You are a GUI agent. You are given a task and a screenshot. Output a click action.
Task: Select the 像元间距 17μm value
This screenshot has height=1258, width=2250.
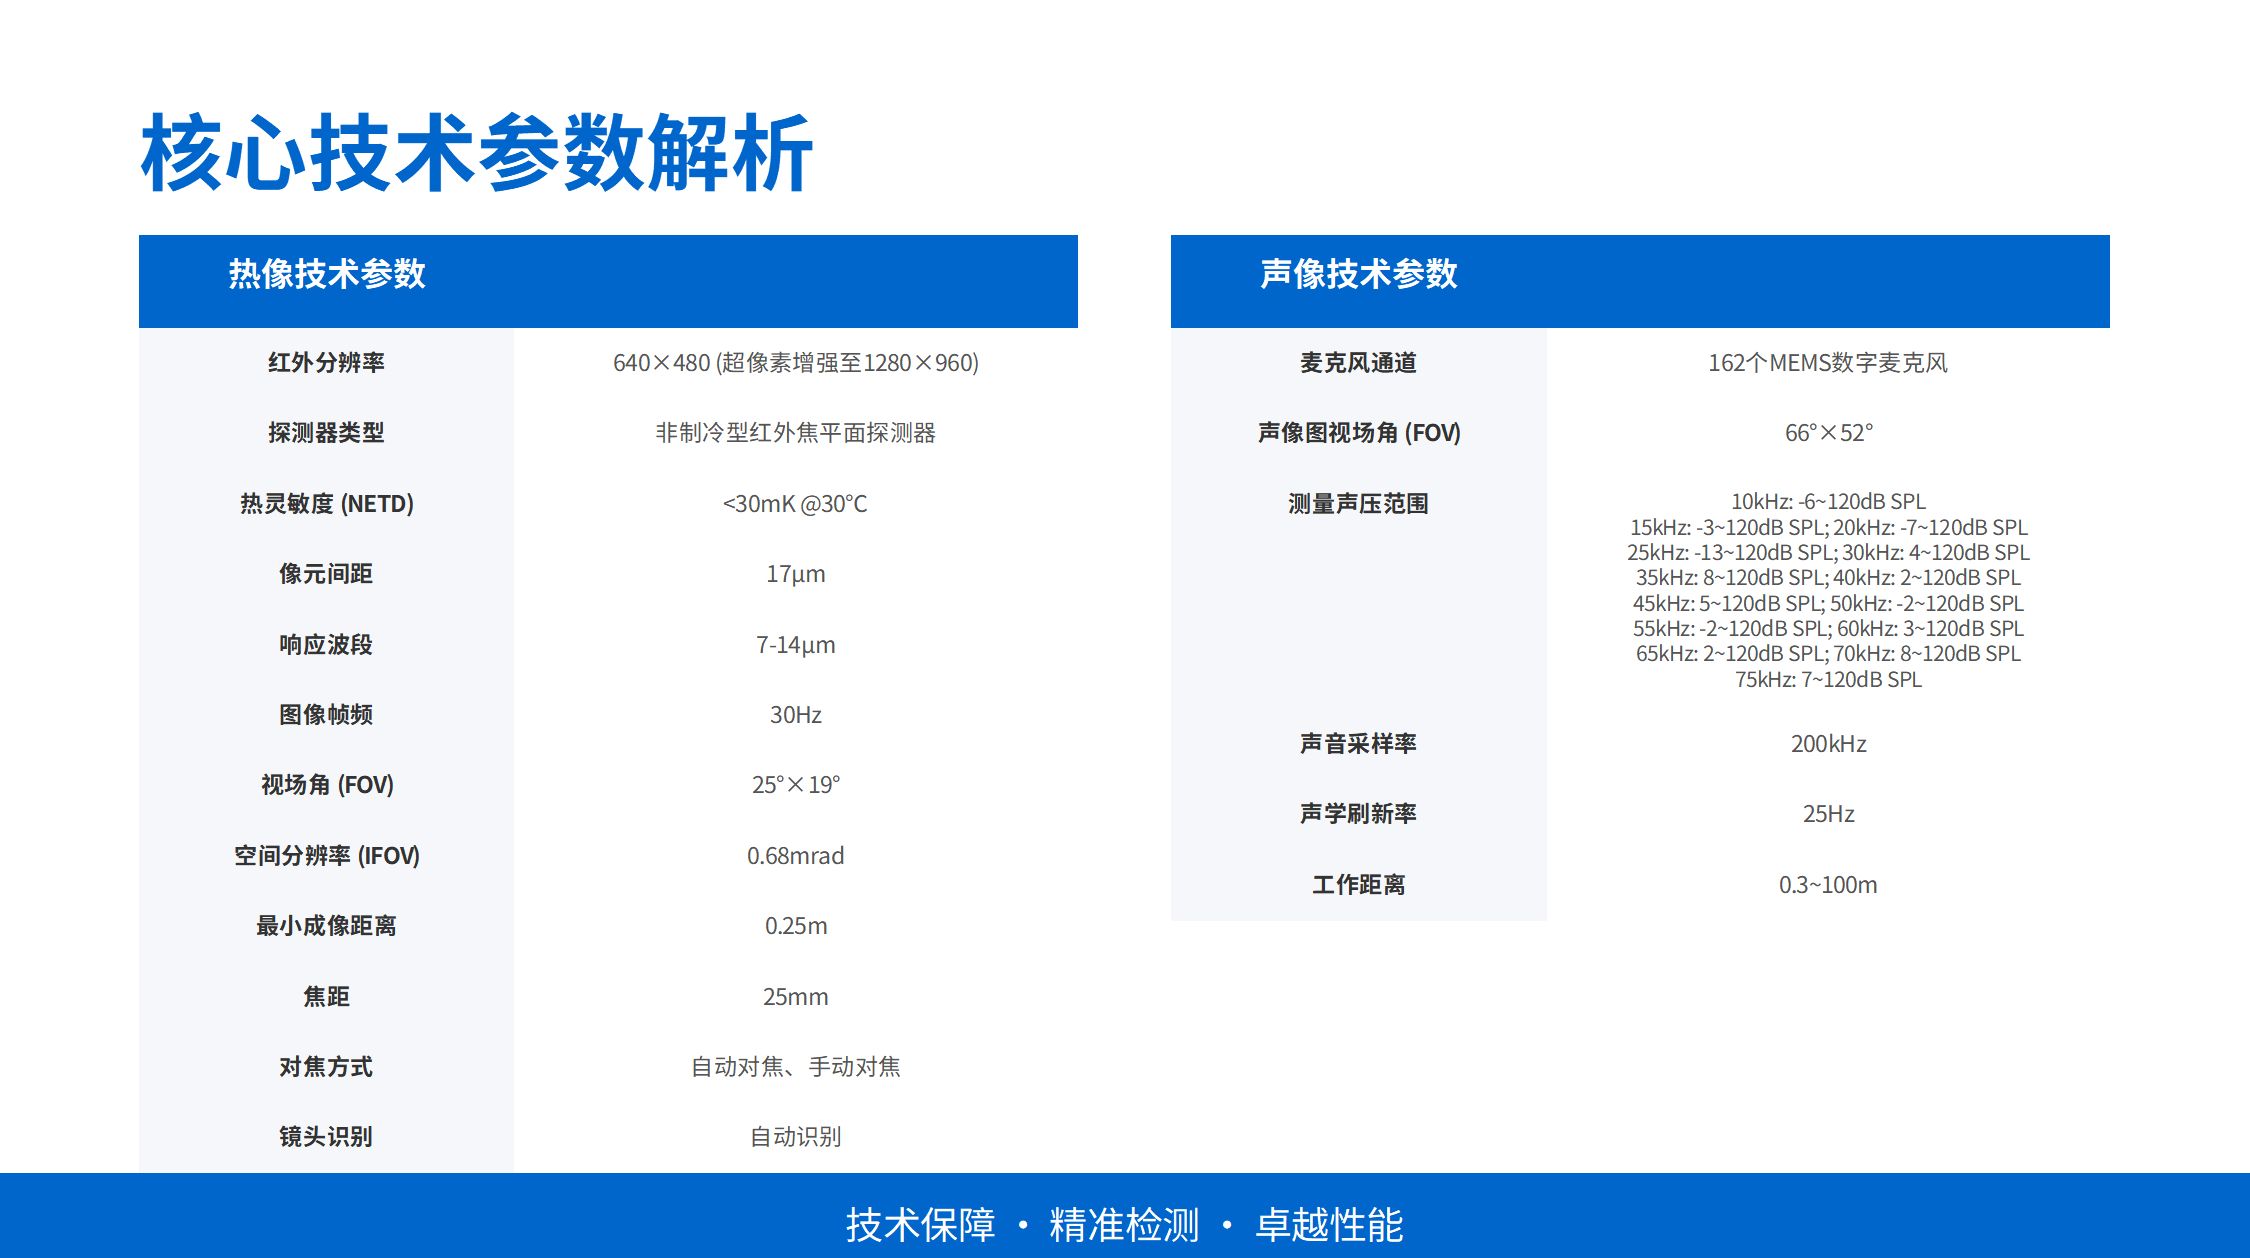[795, 574]
